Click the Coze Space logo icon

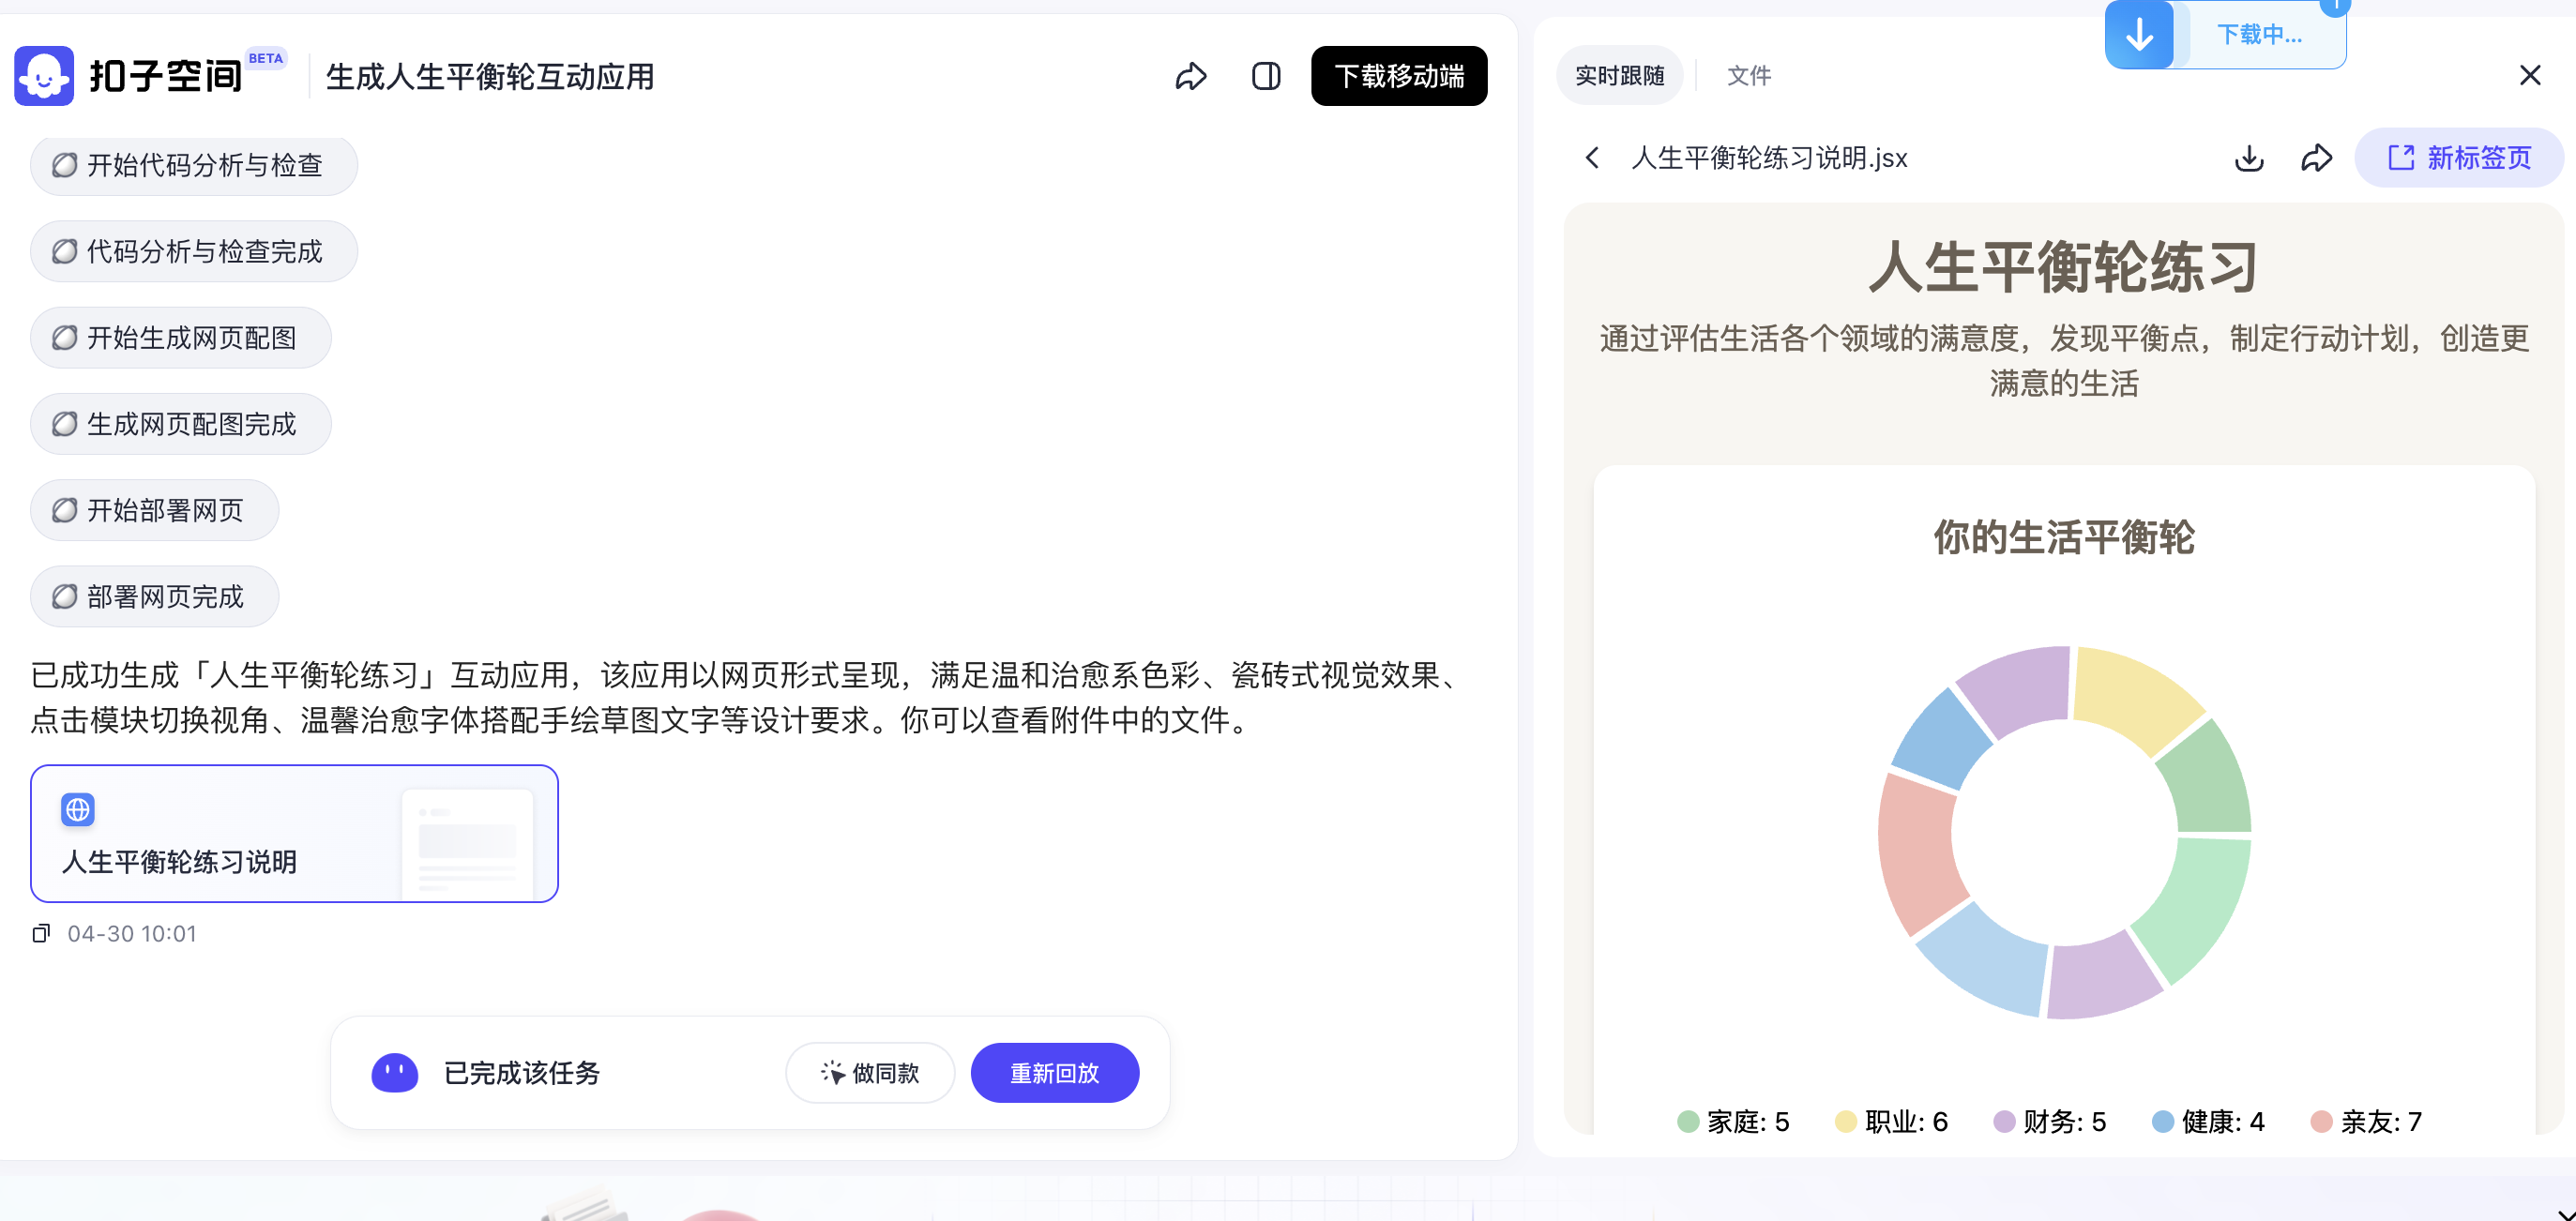pyautogui.click(x=44, y=76)
